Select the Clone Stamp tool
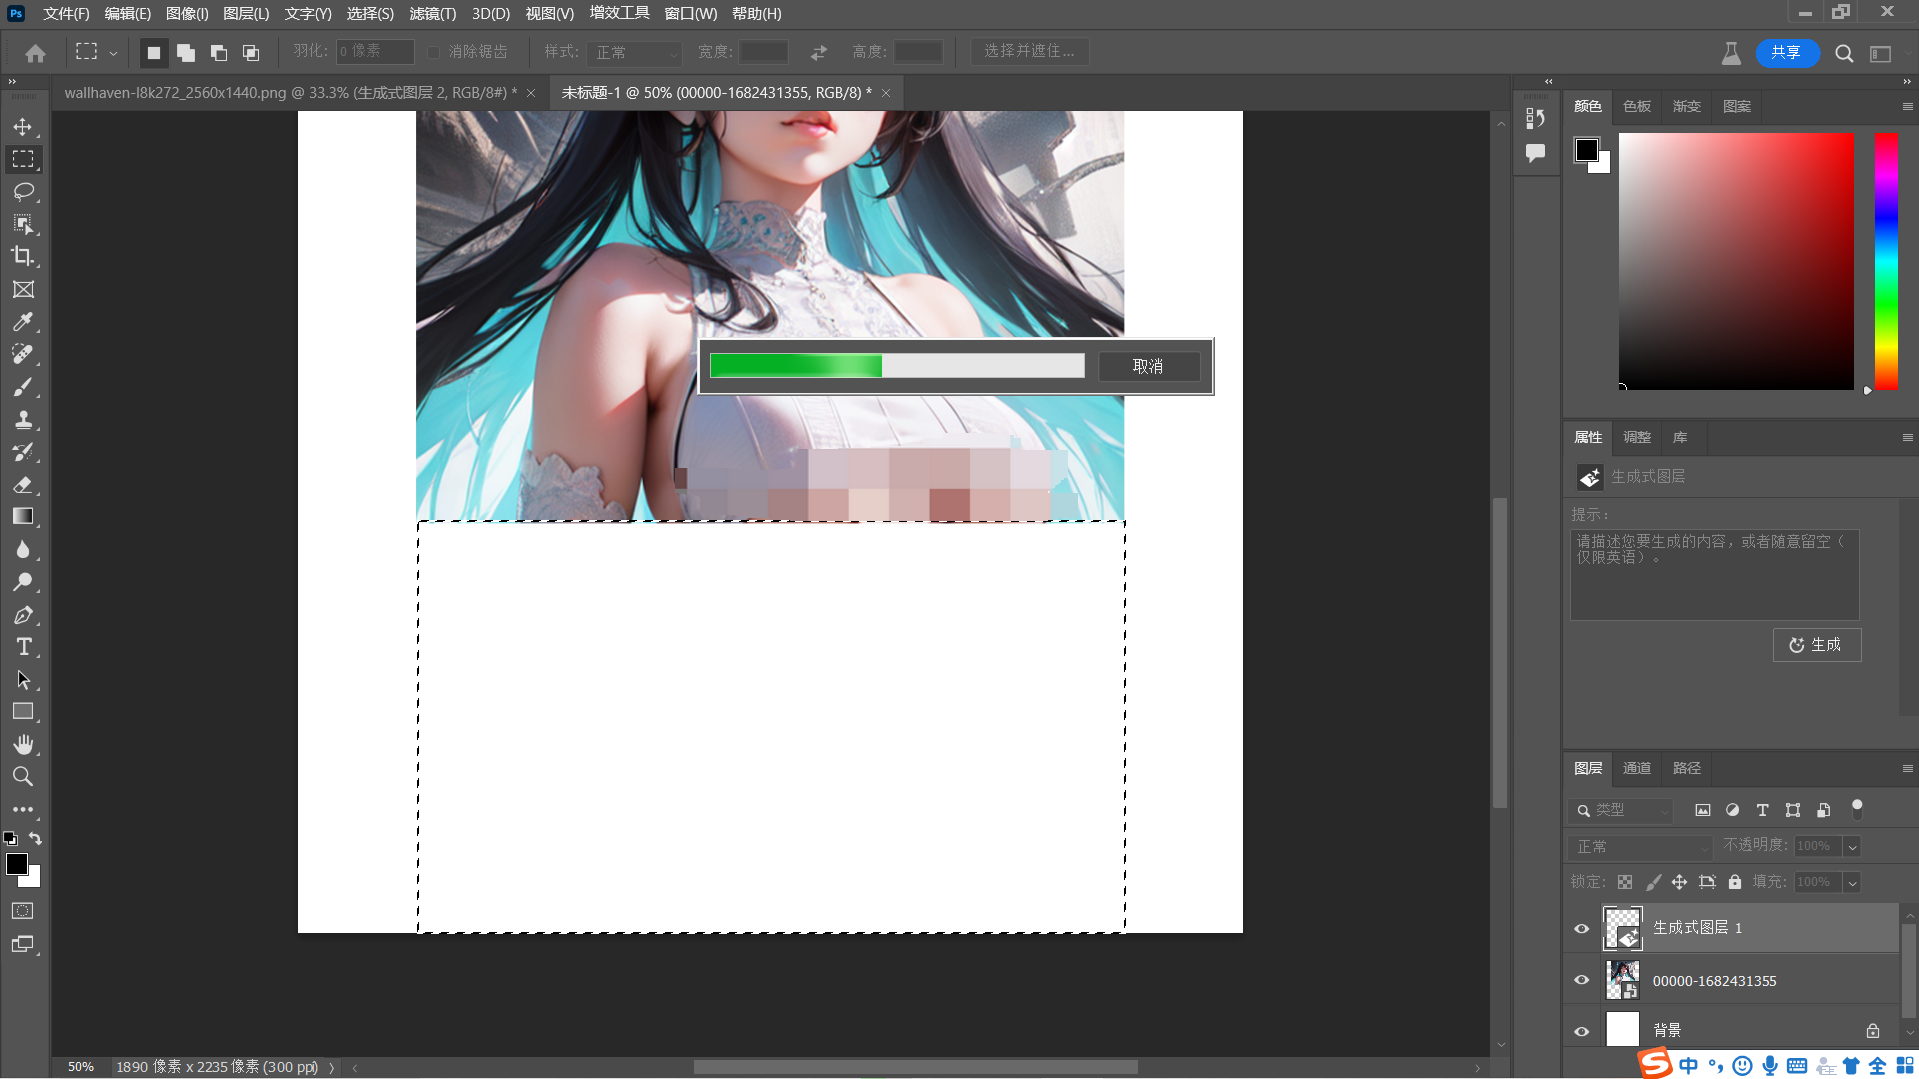1919x1079 pixels. 23,419
